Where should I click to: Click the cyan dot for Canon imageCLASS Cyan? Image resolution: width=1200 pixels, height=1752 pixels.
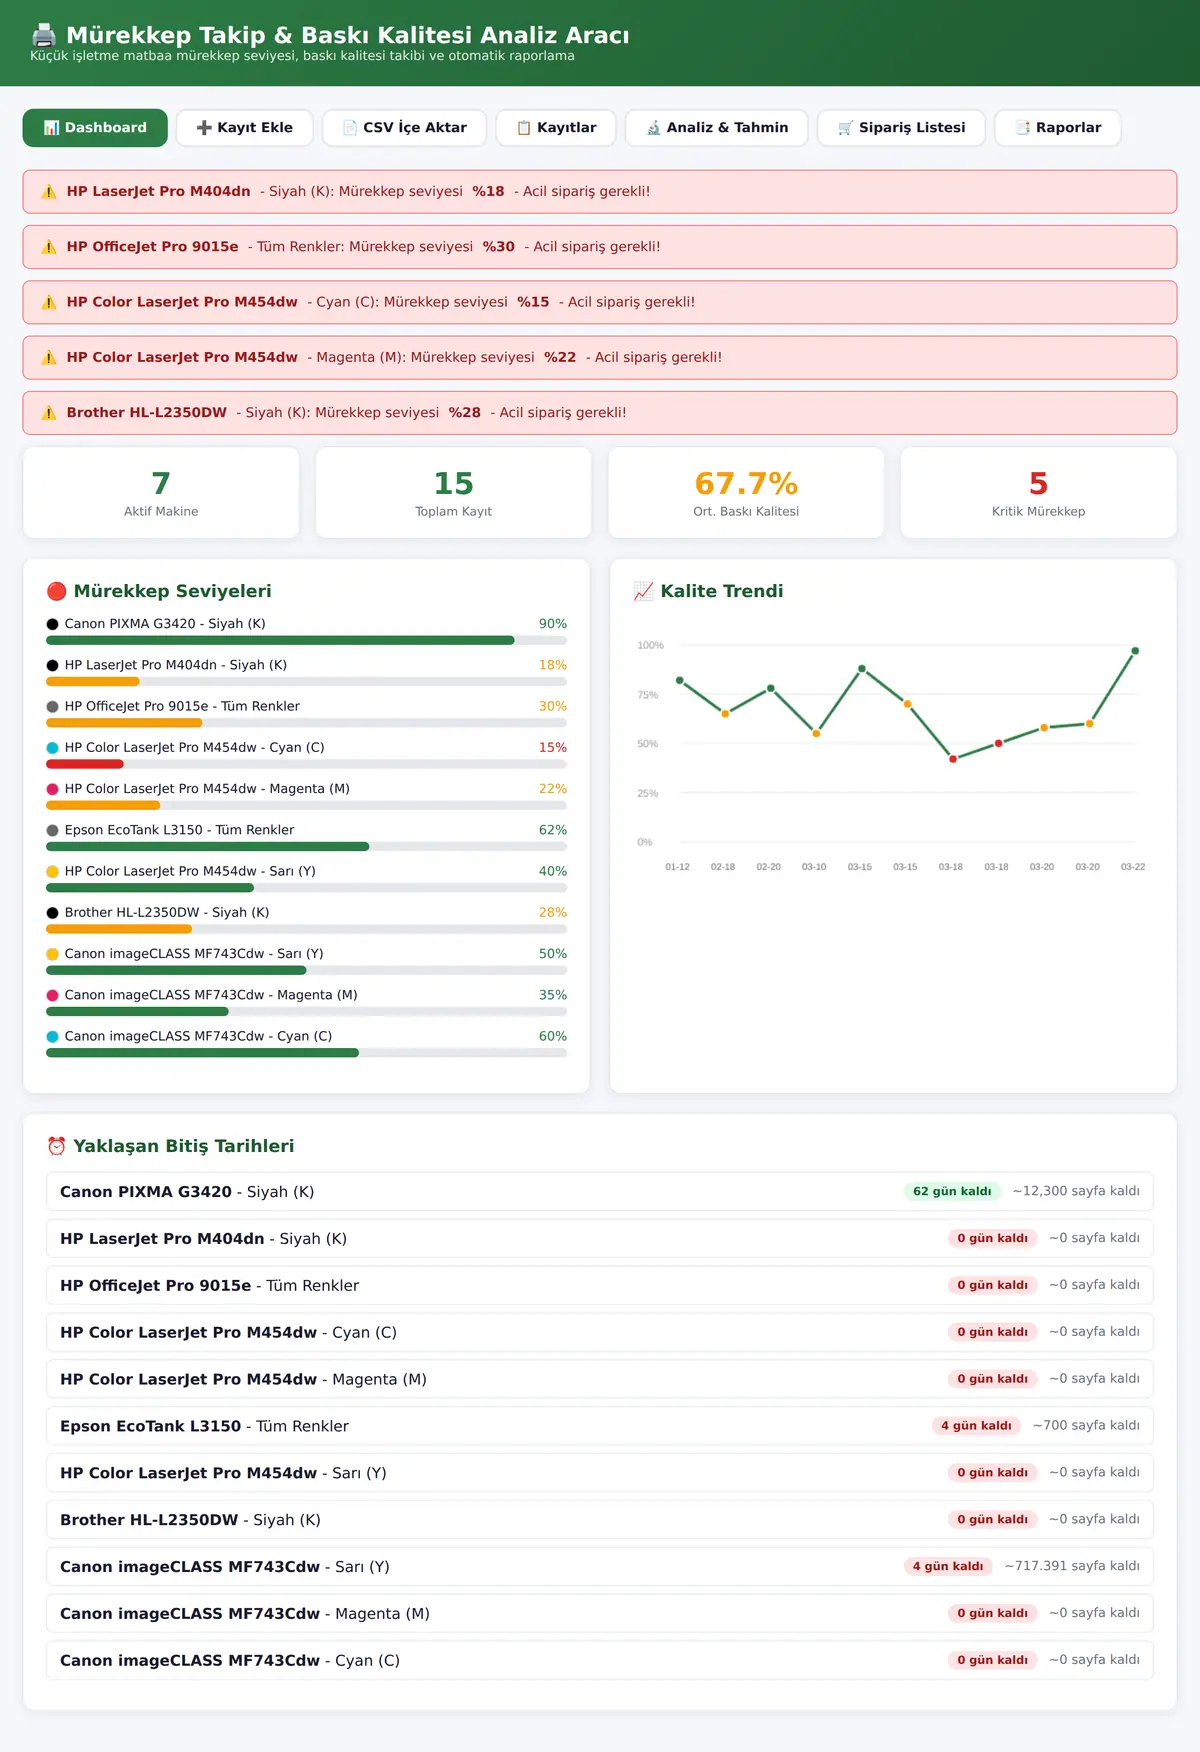pos(53,1037)
